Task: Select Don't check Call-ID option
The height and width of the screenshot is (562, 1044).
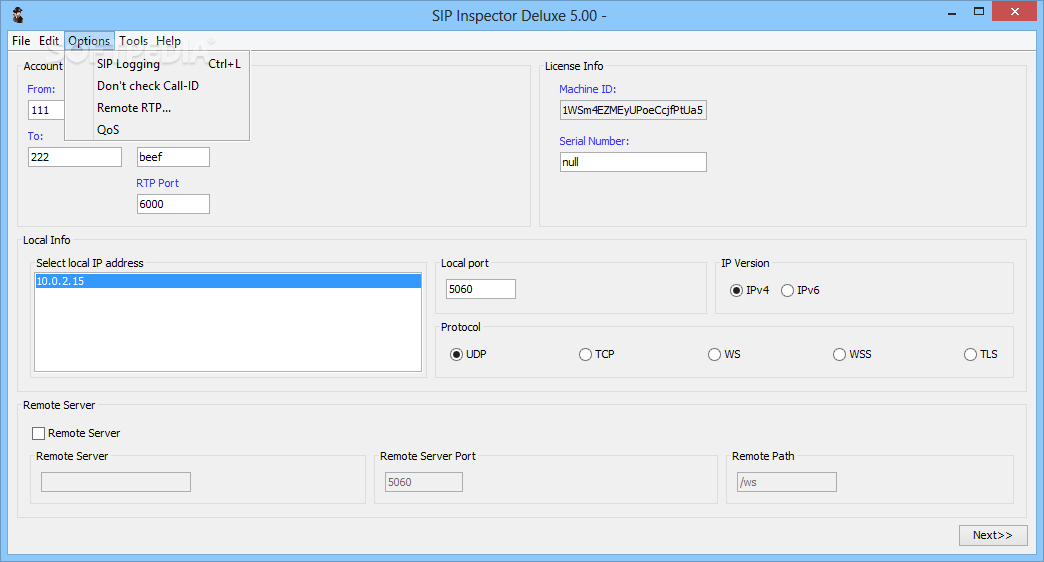Action: click(x=157, y=86)
